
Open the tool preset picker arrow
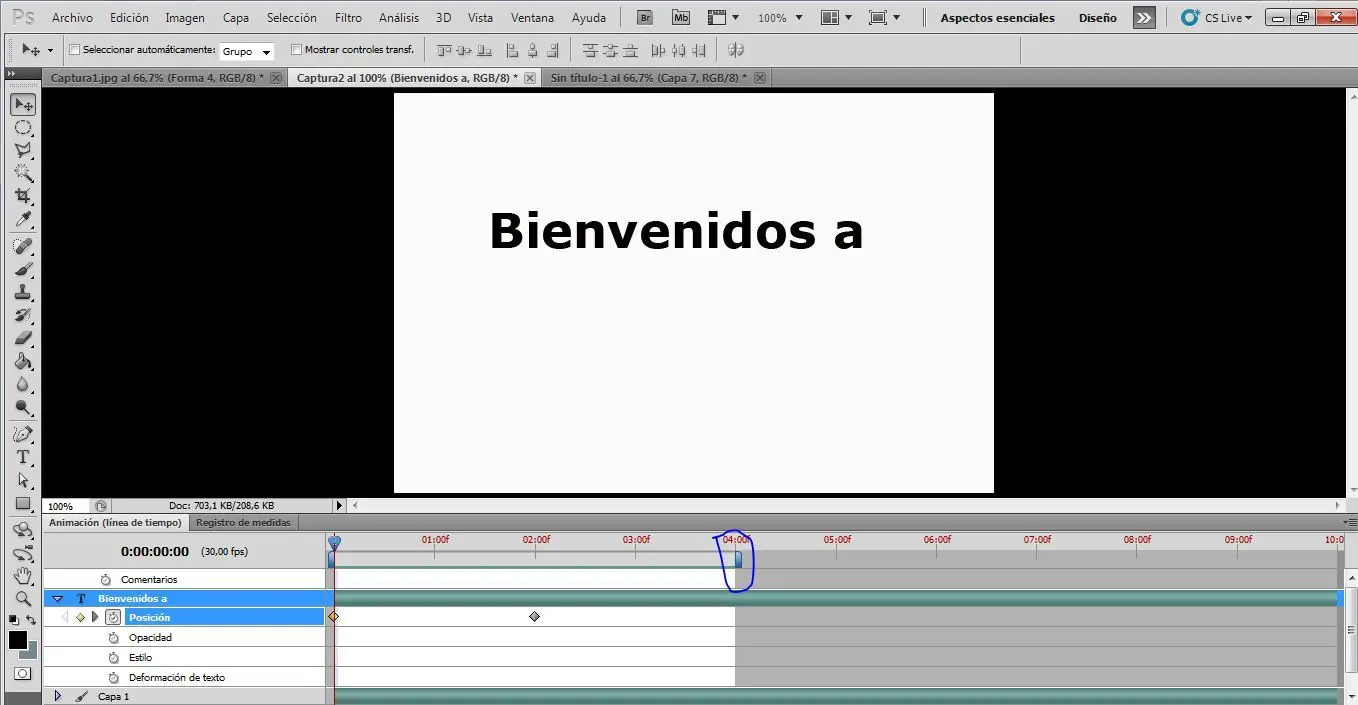pyautogui.click(x=50, y=50)
